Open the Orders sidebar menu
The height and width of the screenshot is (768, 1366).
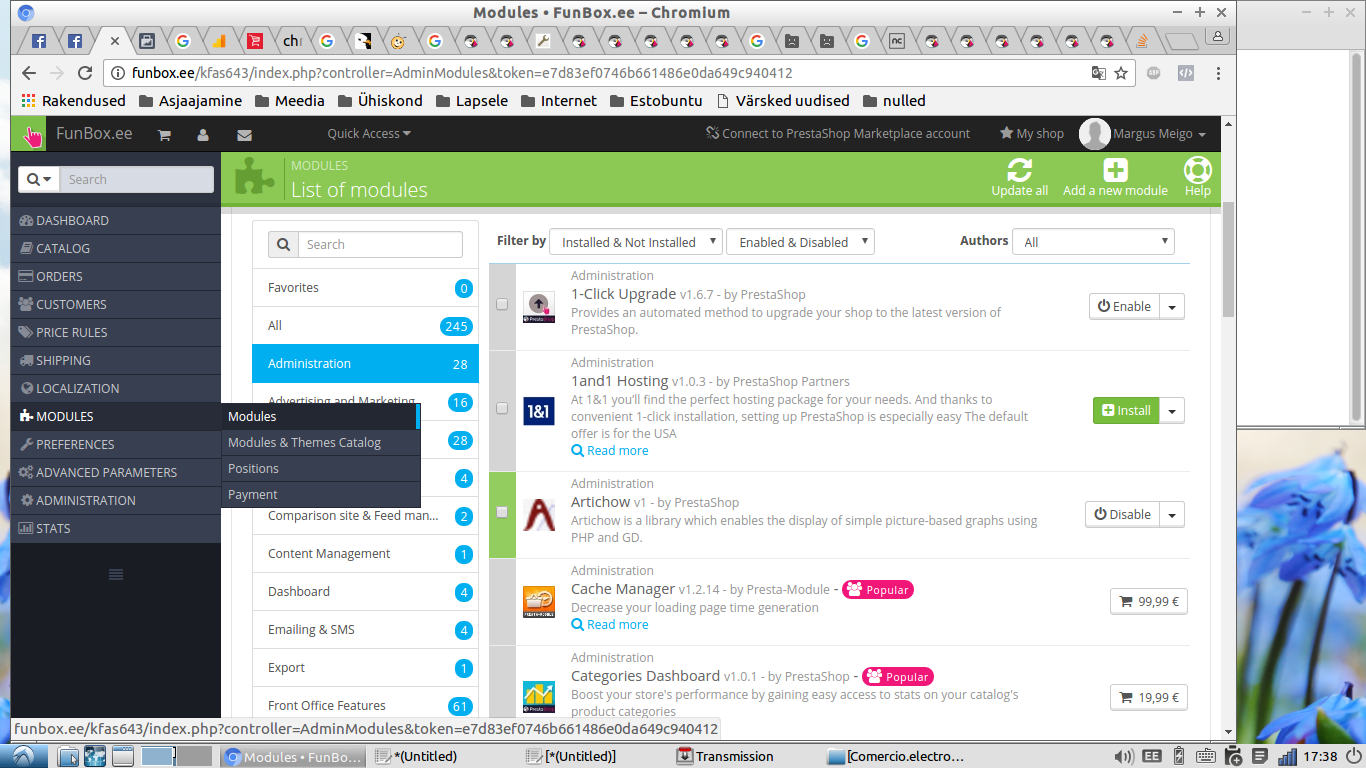(x=116, y=276)
